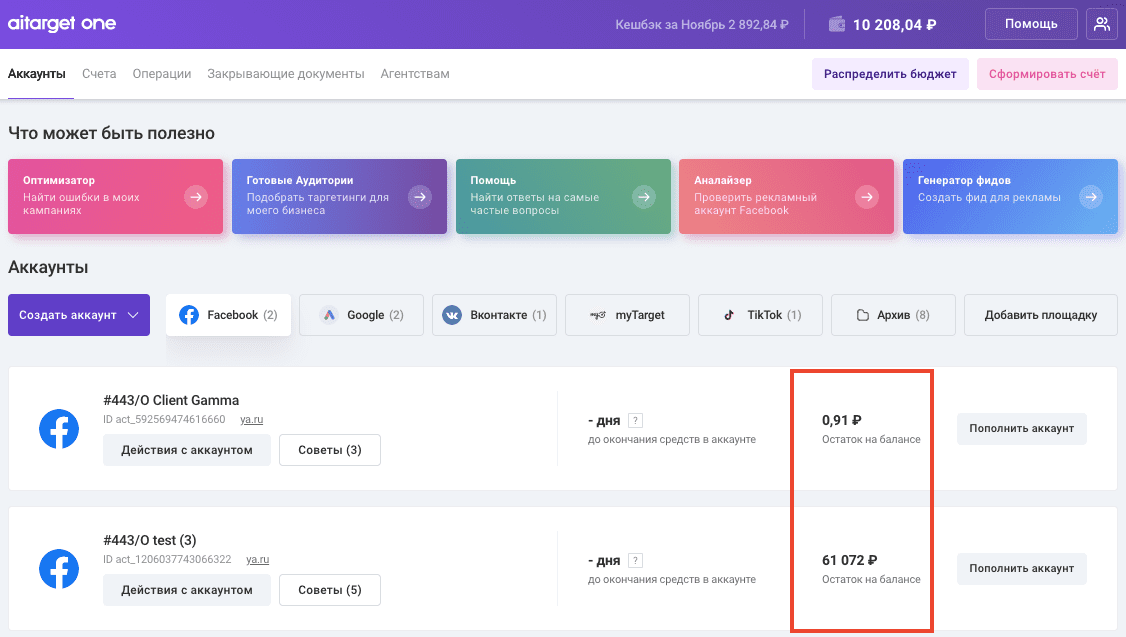Image resolution: width=1126 pixels, height=637 pixels.
Task: Open the ya.ru link for test (3)
Action: 257,559
